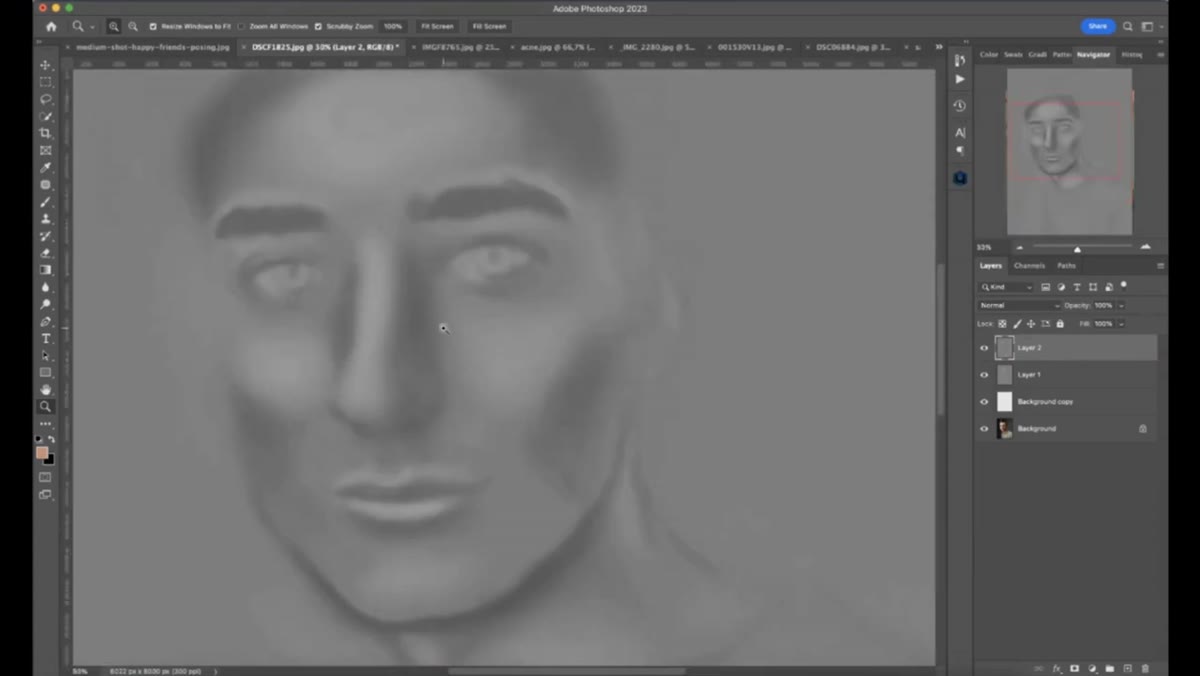Click the Home icon in options bar

pyautogui.click(x=51, y=26)
